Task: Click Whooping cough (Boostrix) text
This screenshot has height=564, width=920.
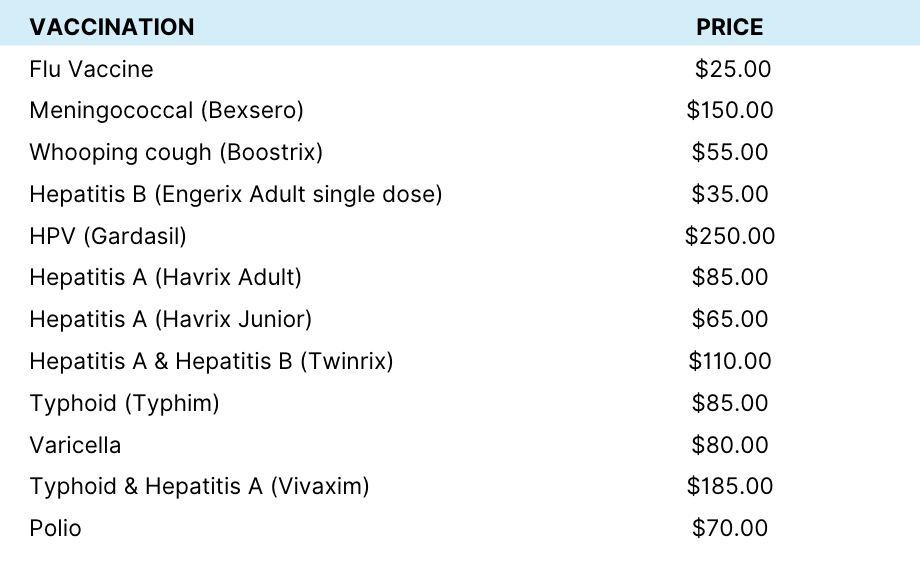Action: pyautogui.click(x=176, y=152)
